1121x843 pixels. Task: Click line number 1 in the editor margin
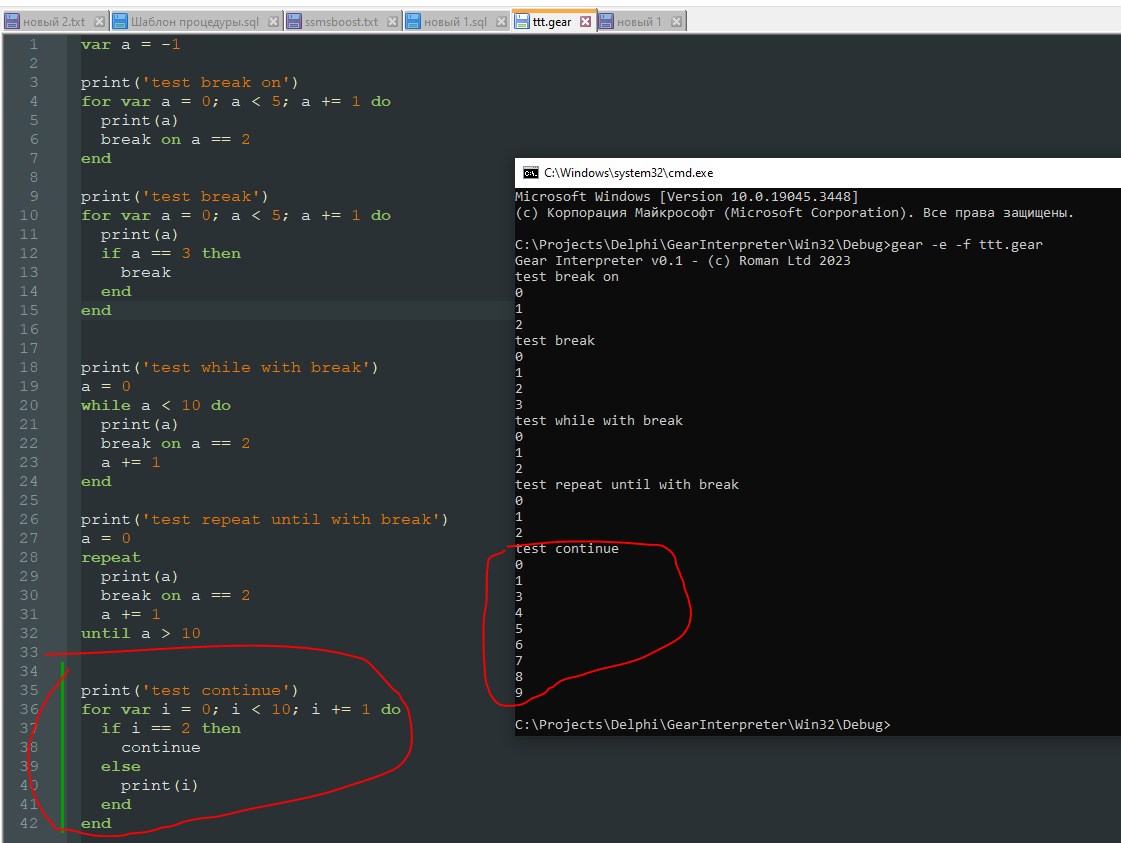click(33, 44)
